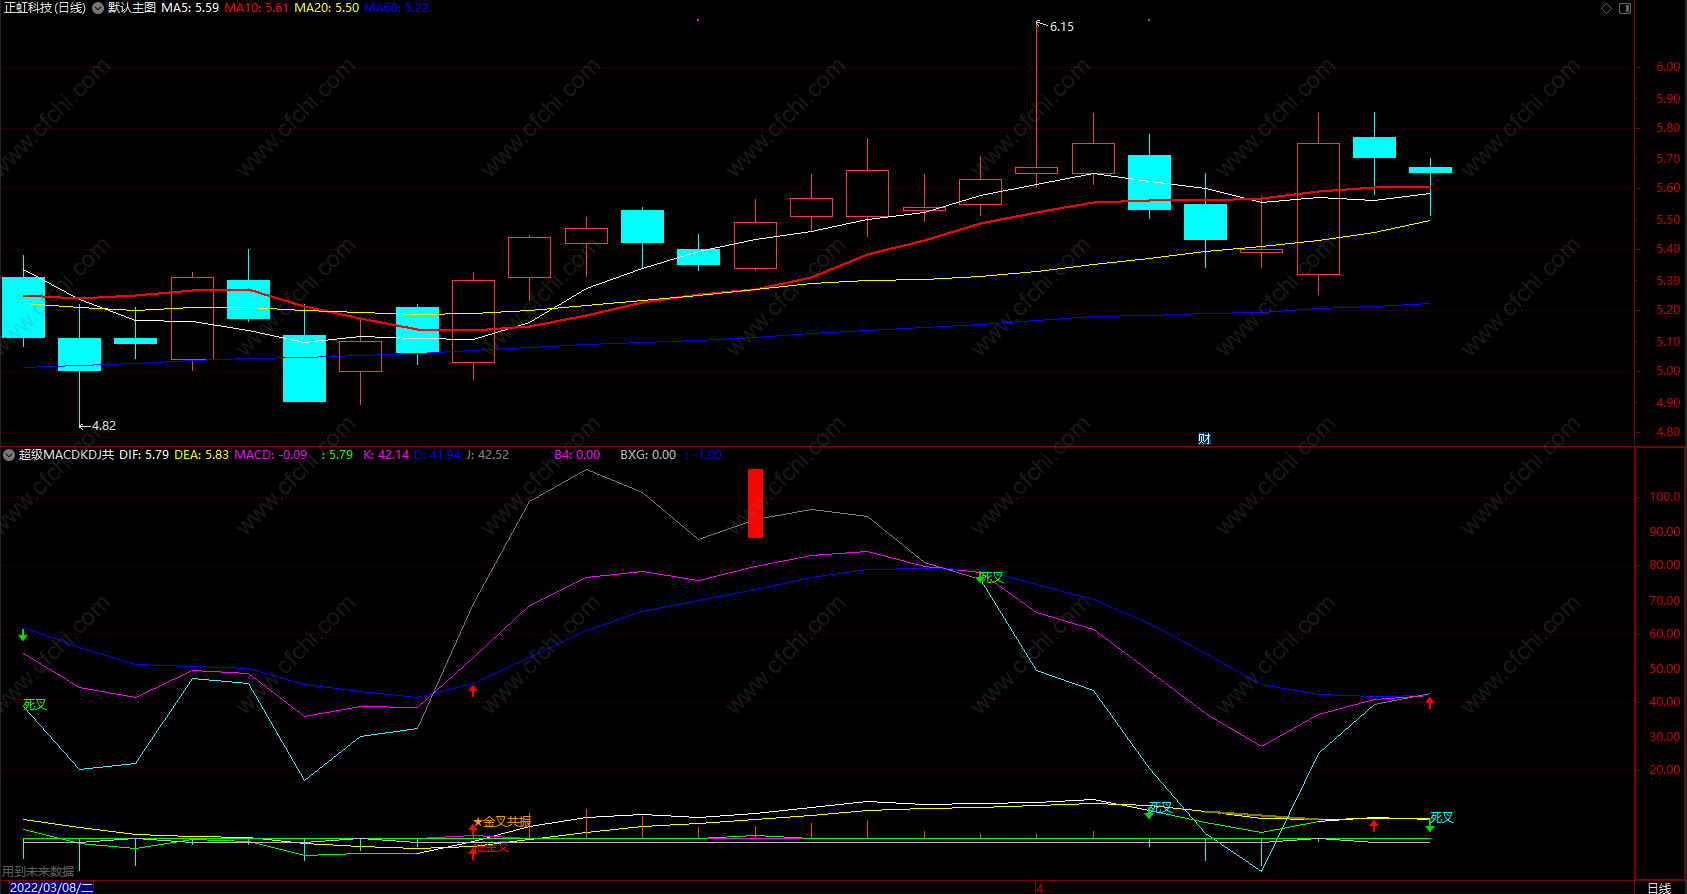The height and width of the screenshot is (894, 1687).
Task: Click the MA60: 5.22 value
Action: [x=396, y=8]
